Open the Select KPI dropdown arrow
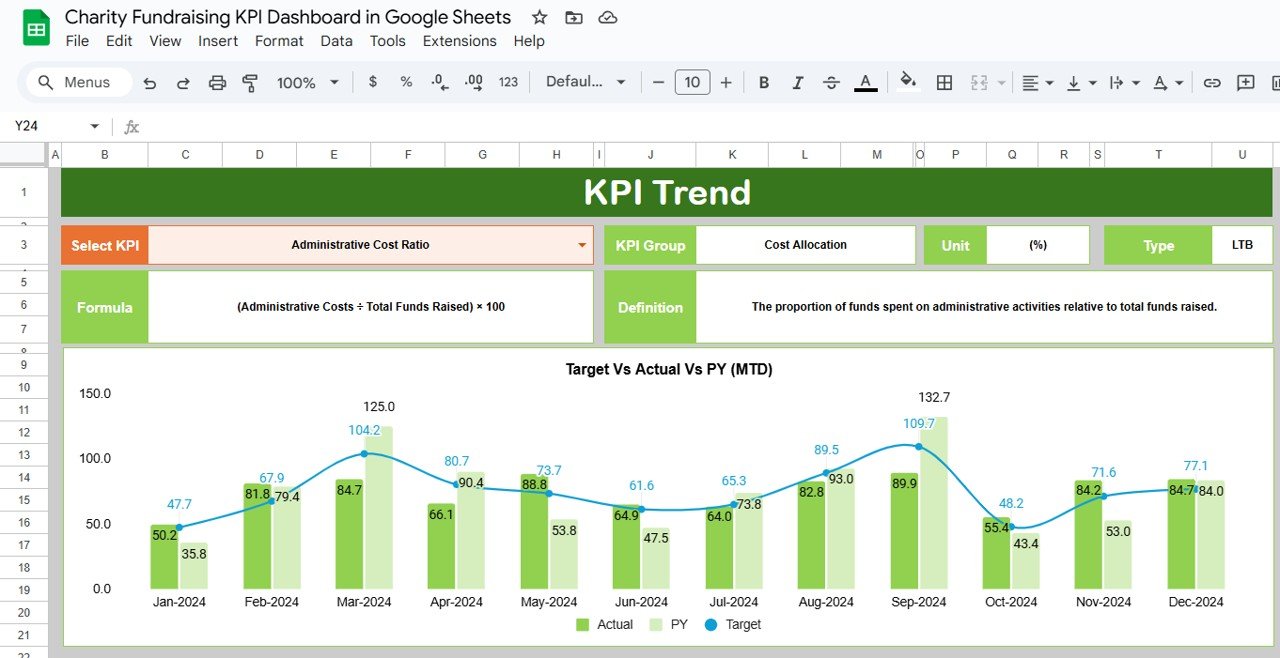 tap(582, 245)
